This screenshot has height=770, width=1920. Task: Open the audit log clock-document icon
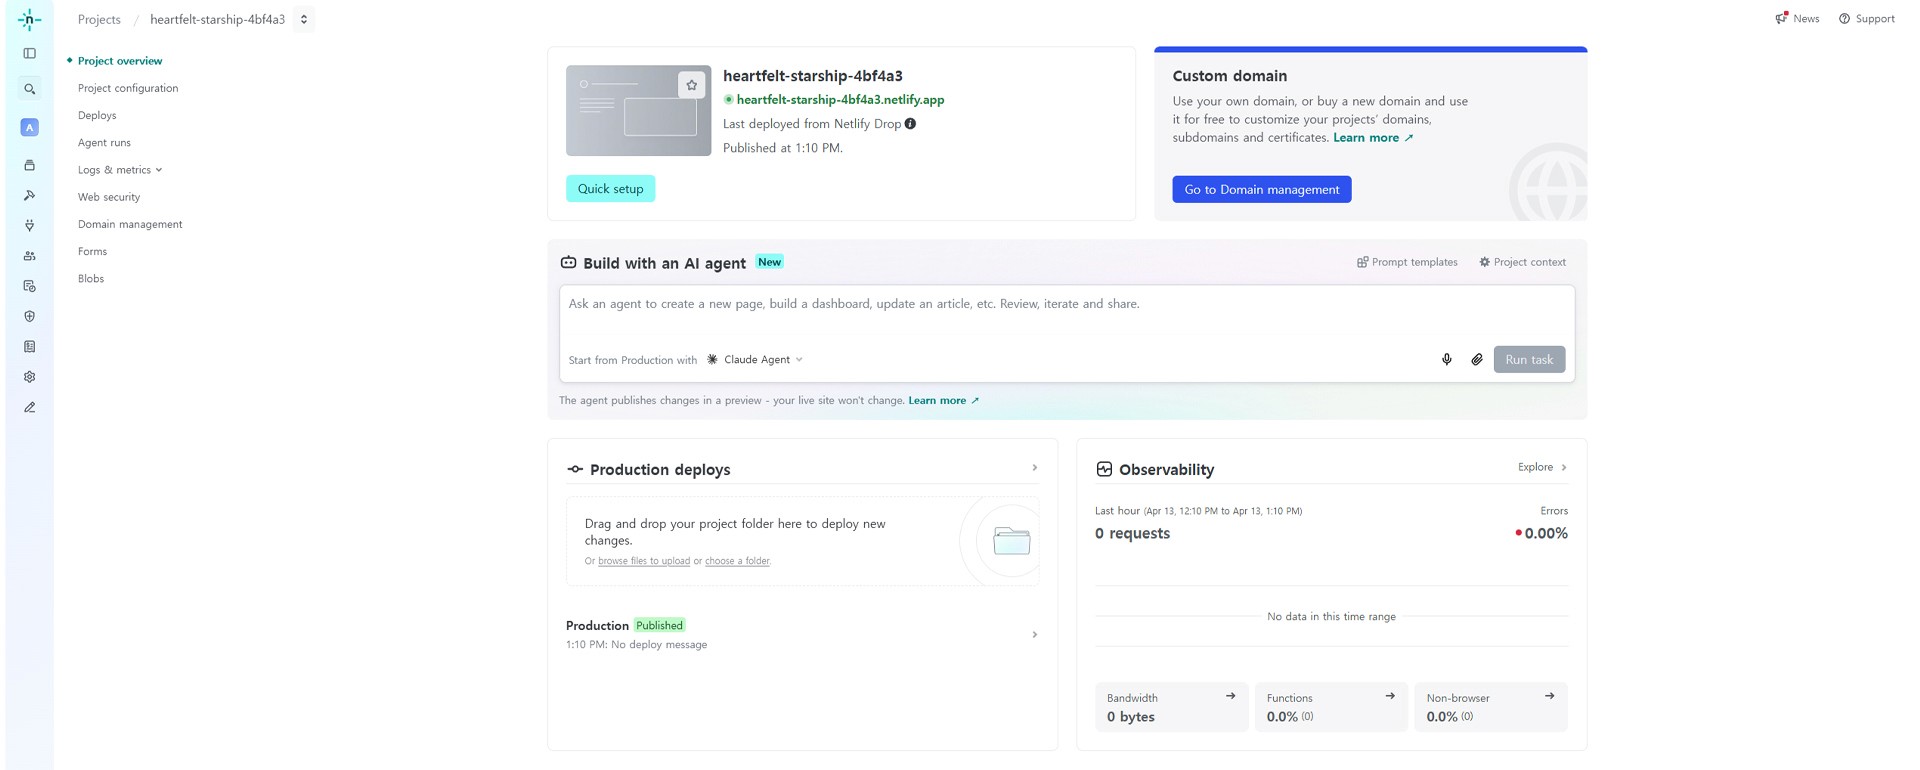coord(30,286)
